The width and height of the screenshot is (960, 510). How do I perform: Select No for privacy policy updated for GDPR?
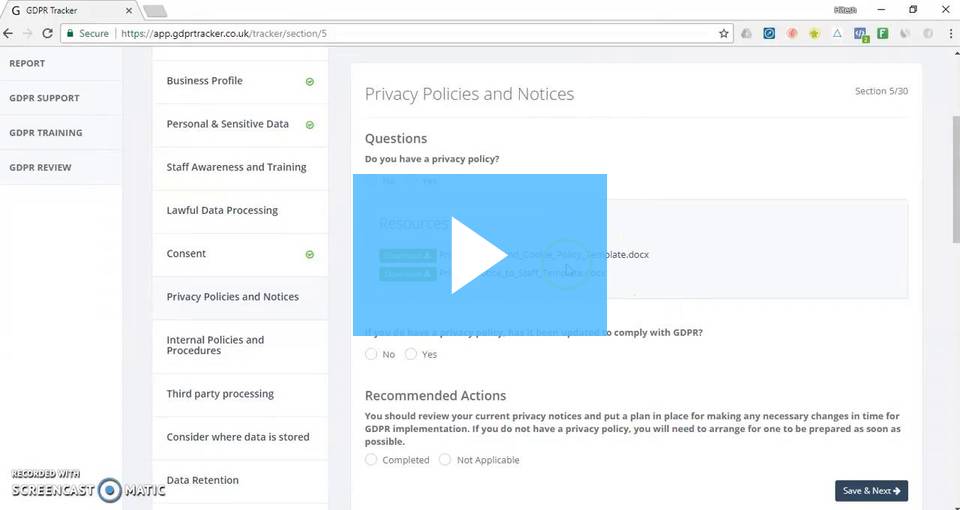tap(372, 354)
